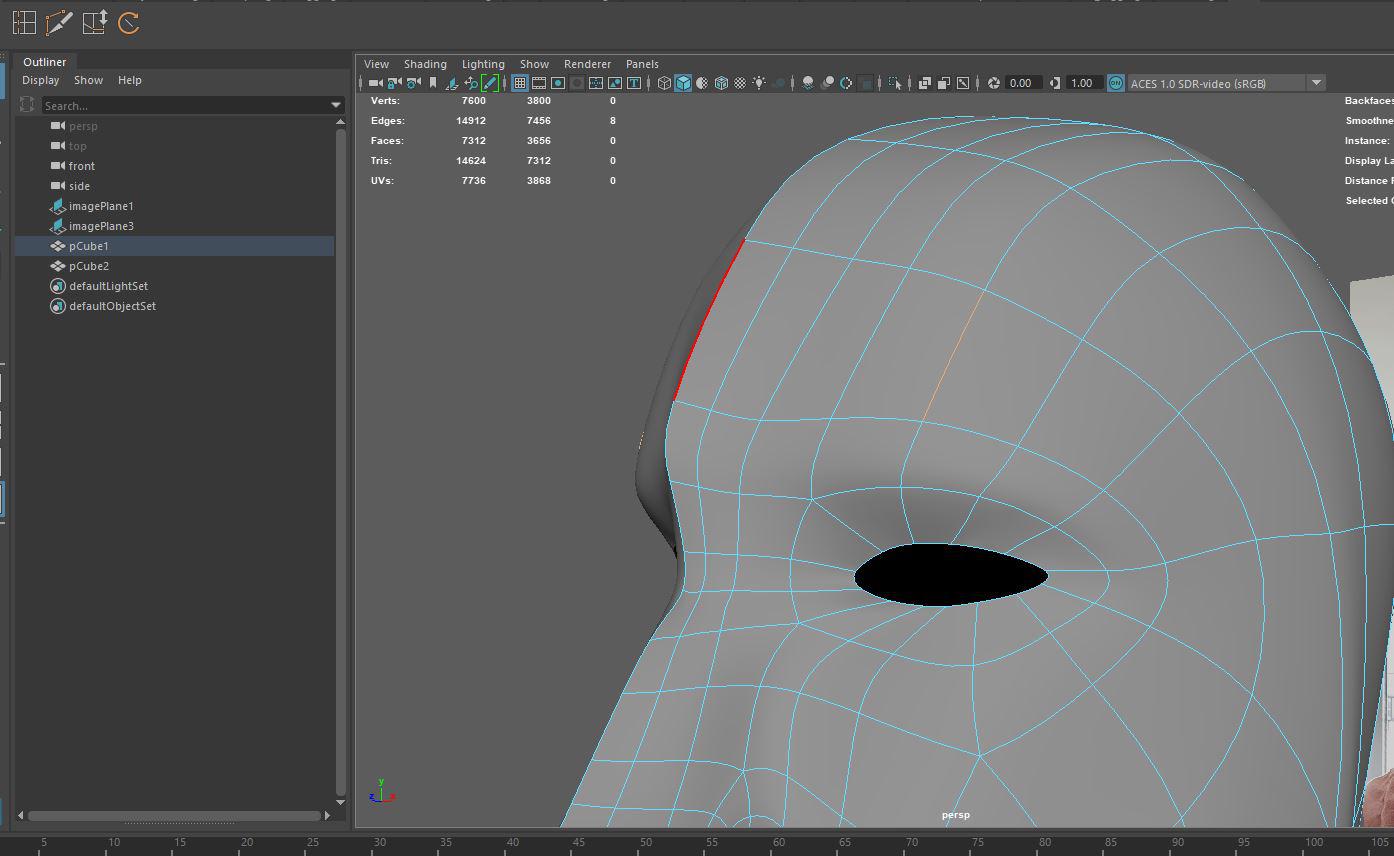Toggle the film gate display icon
This screenshot has width=1394, height=856.
point(538,83)
